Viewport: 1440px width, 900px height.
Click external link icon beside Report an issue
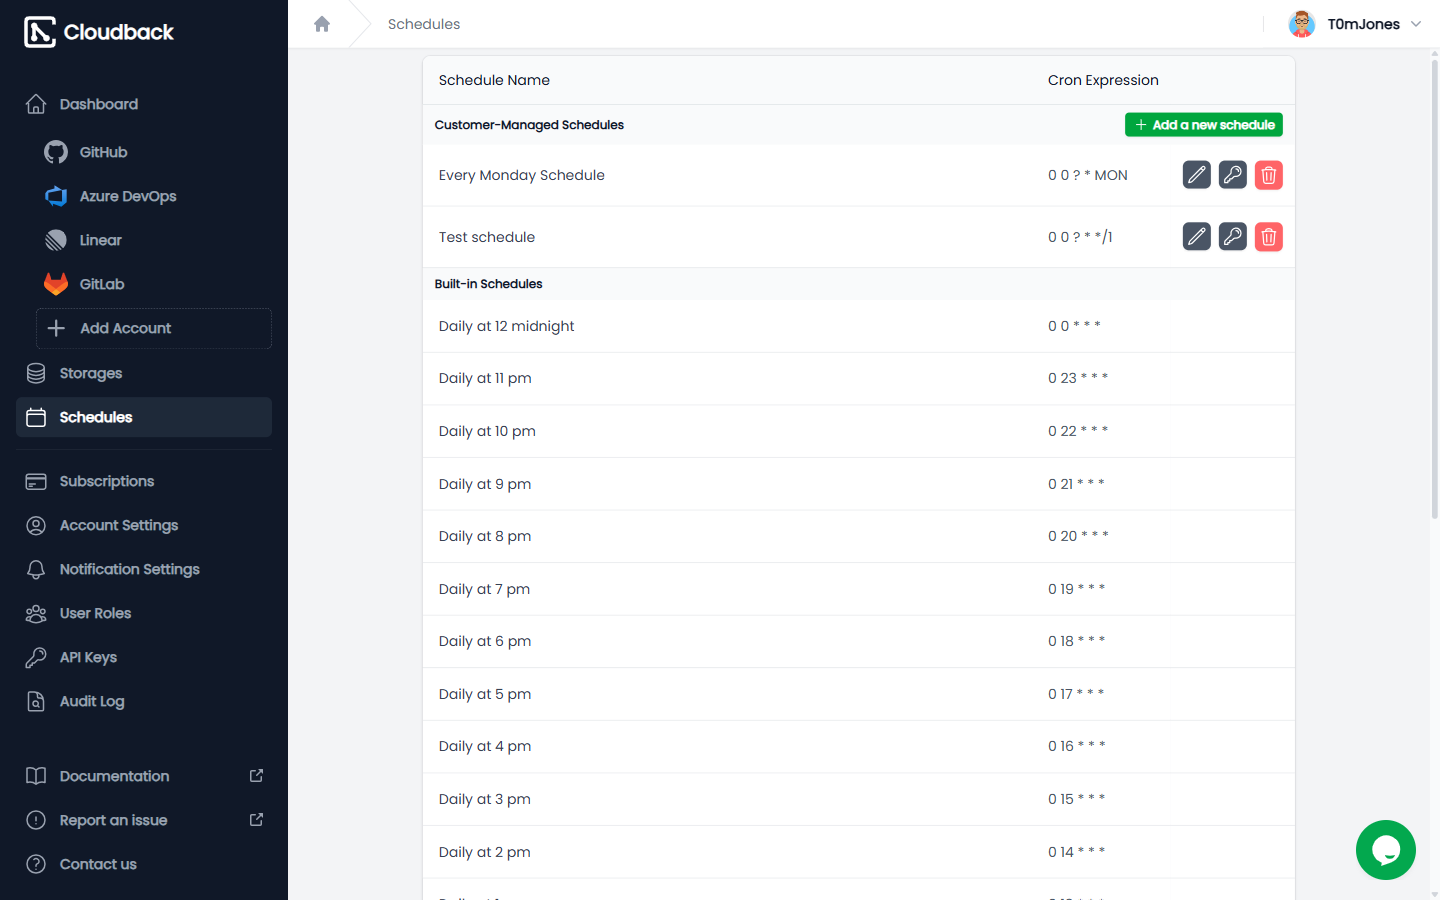tap(256, 820)
